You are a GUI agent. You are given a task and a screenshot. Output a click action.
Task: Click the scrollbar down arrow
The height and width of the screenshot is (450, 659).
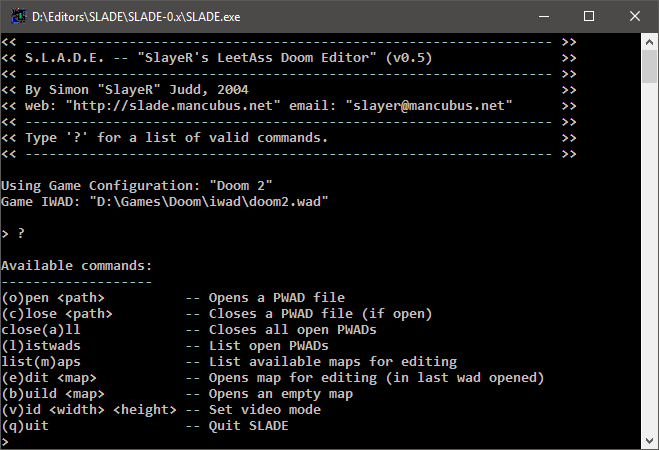pyautogui.click(x=649, y=441)
